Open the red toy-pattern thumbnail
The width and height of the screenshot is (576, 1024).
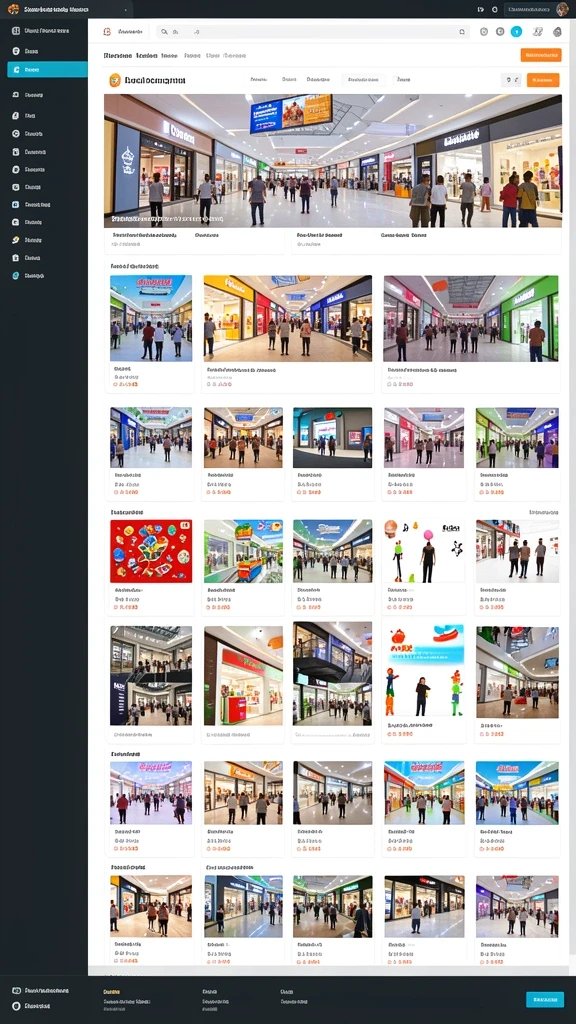click(x=151, y=551)
